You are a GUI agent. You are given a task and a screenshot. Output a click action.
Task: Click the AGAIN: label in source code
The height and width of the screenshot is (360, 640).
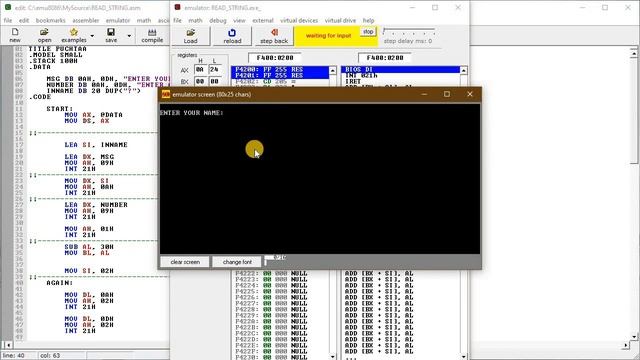tap(60, 283)
